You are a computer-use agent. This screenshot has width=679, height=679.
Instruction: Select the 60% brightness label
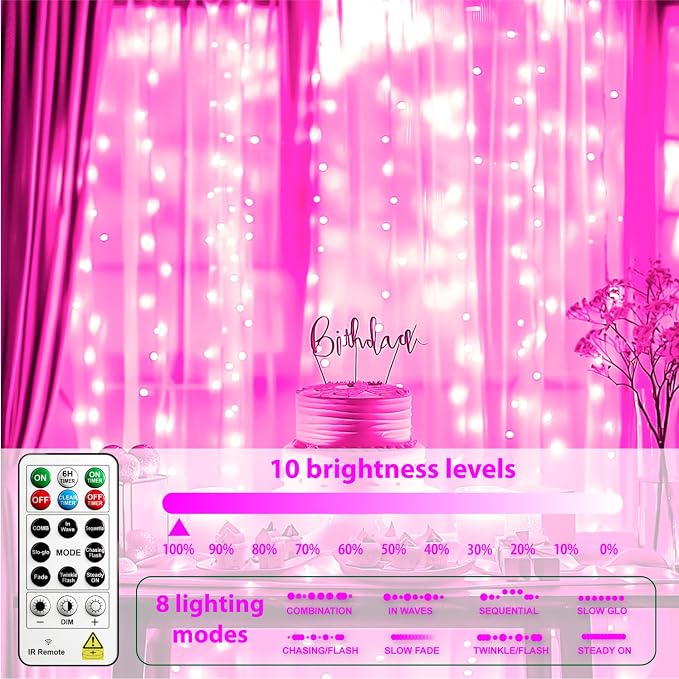coord(350,549)
